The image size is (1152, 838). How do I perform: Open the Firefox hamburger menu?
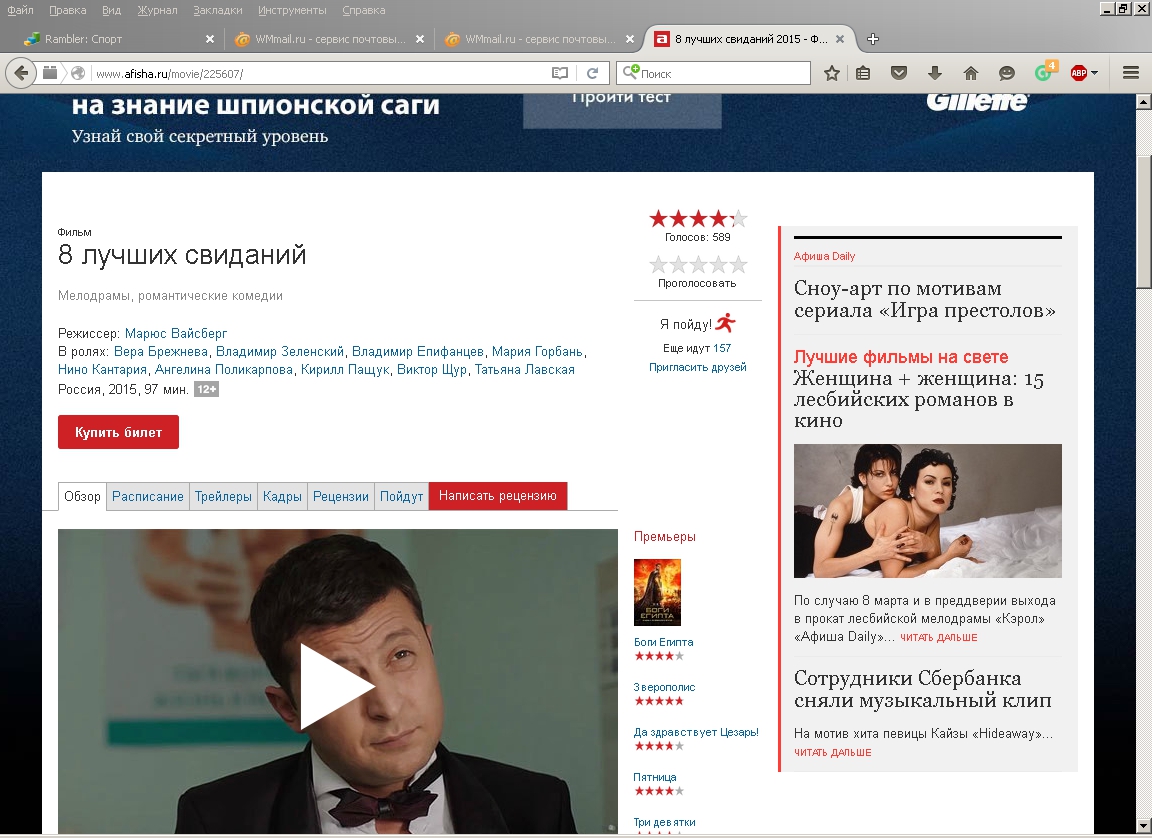[x=1131, y=73]
